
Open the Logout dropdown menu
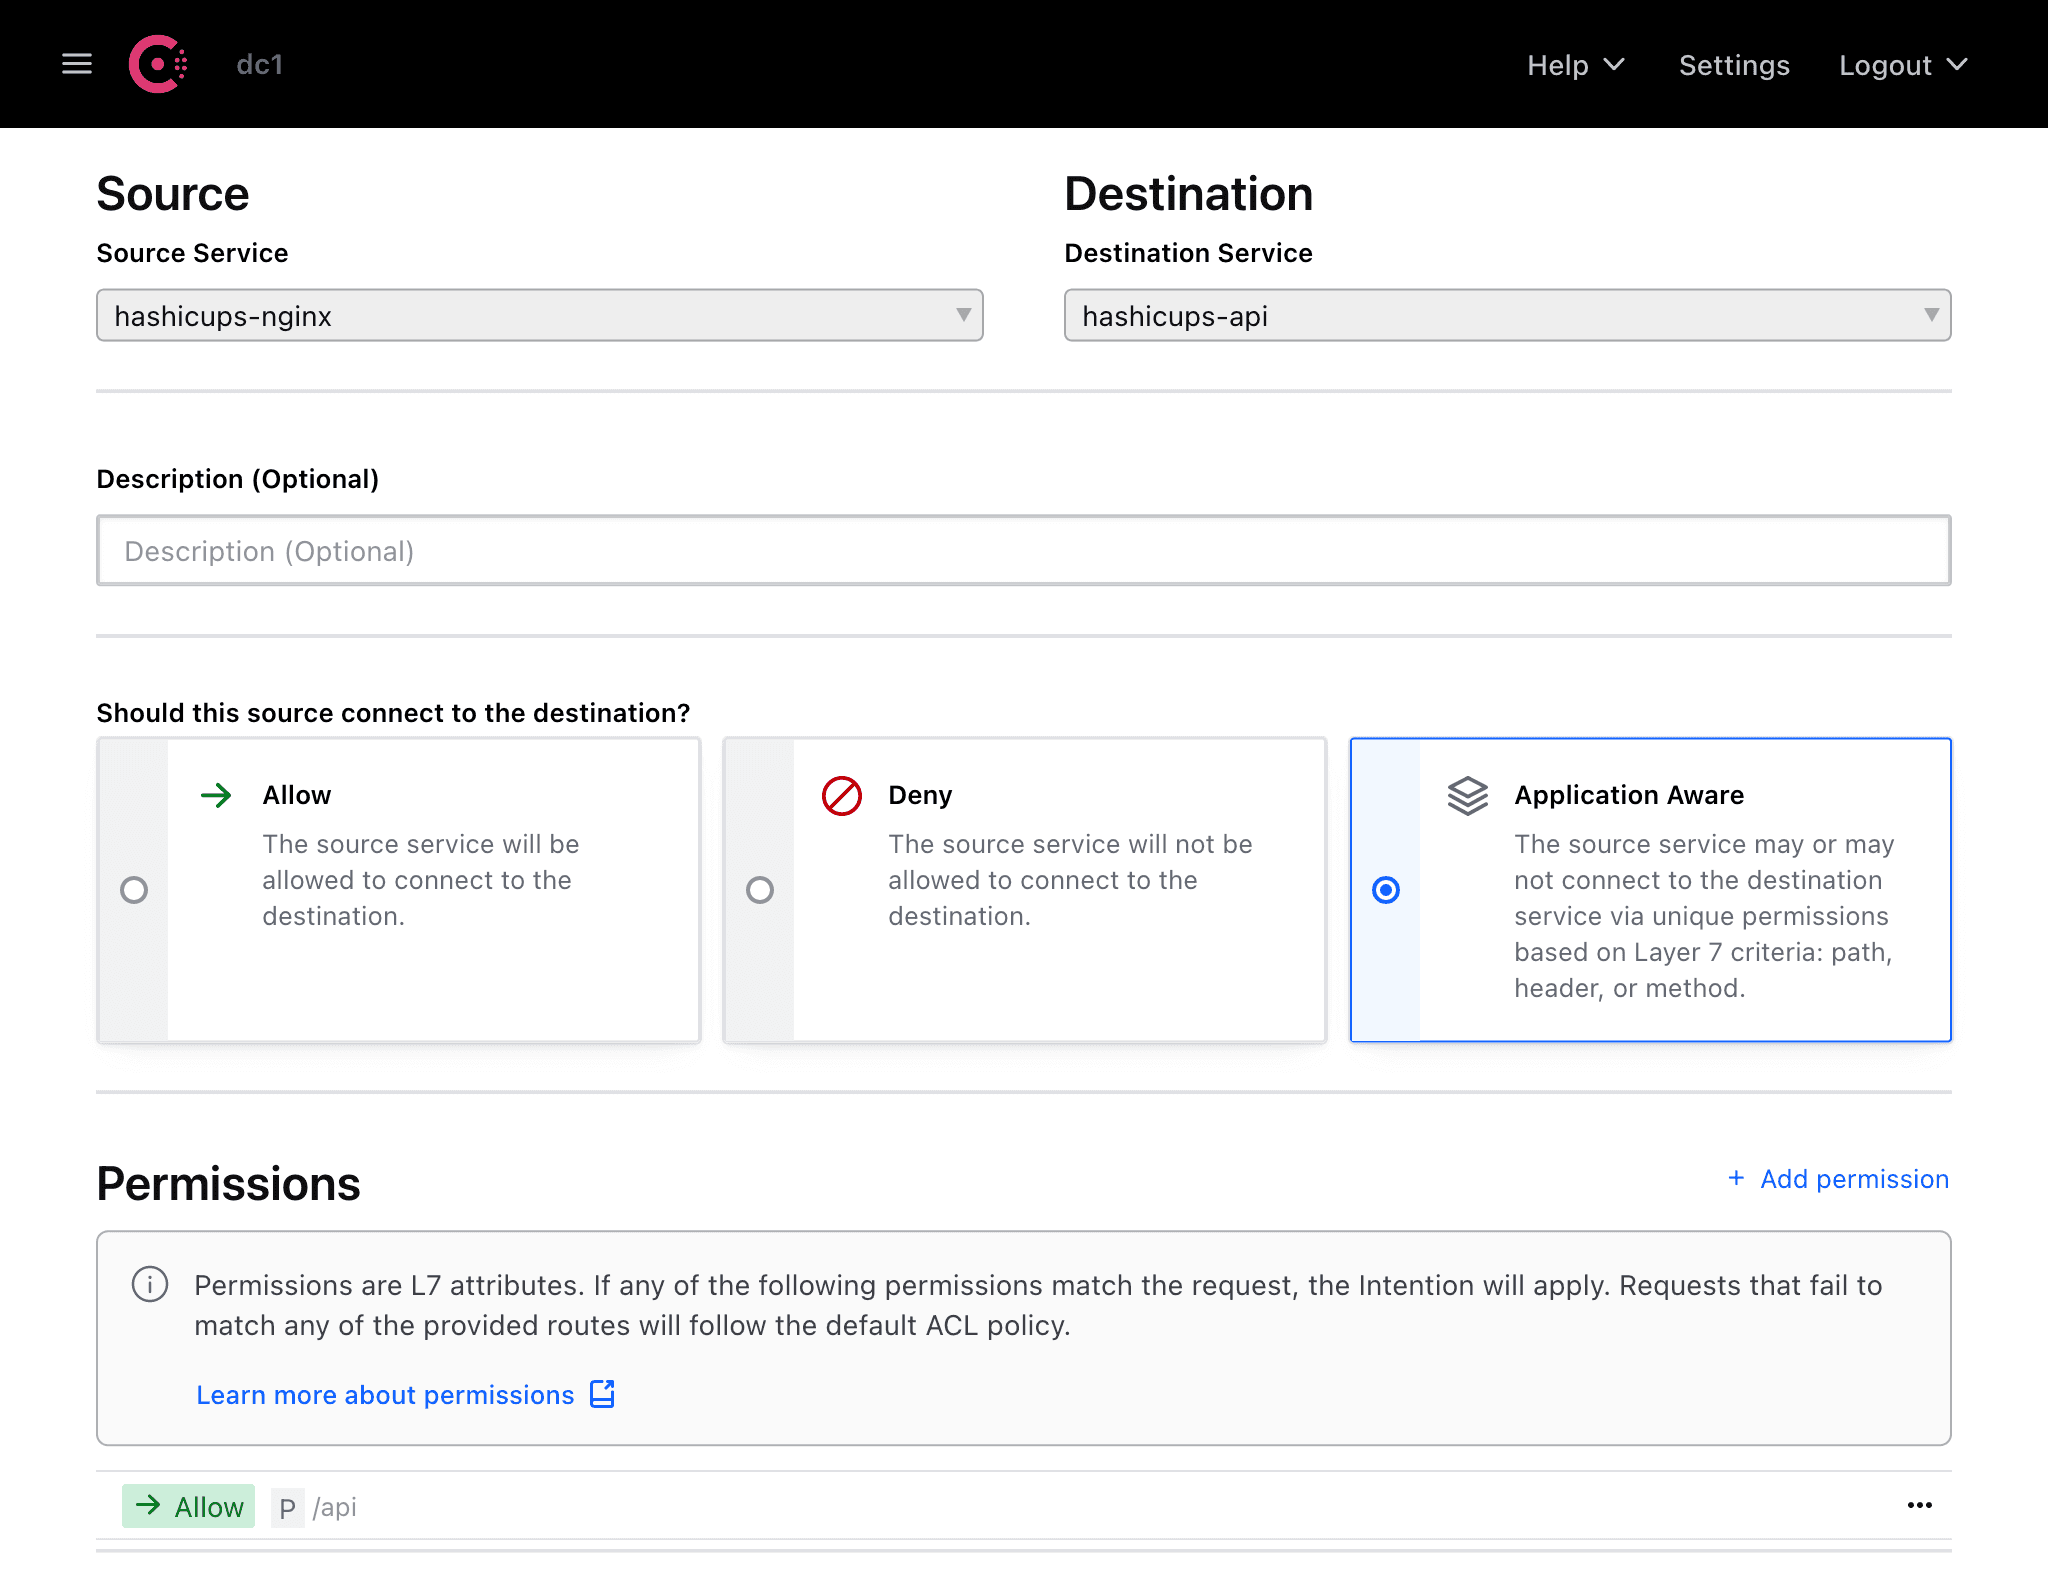(1904, 65)
